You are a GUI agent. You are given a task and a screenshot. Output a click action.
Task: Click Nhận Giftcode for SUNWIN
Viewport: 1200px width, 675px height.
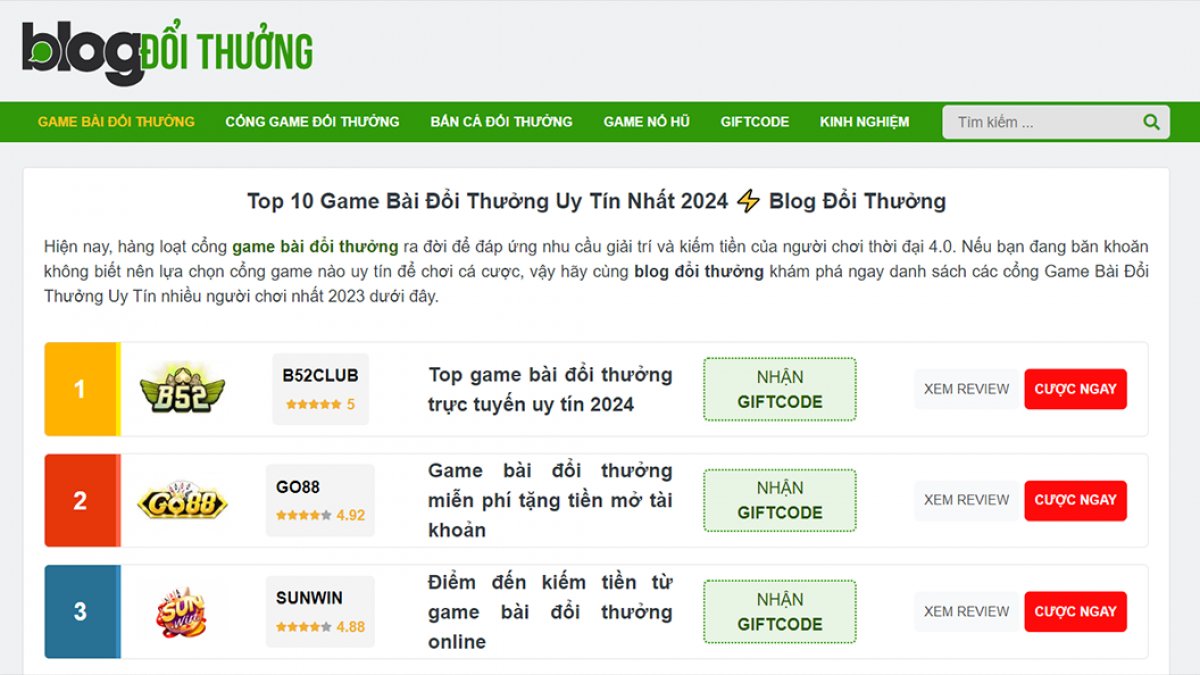(779, 612)
